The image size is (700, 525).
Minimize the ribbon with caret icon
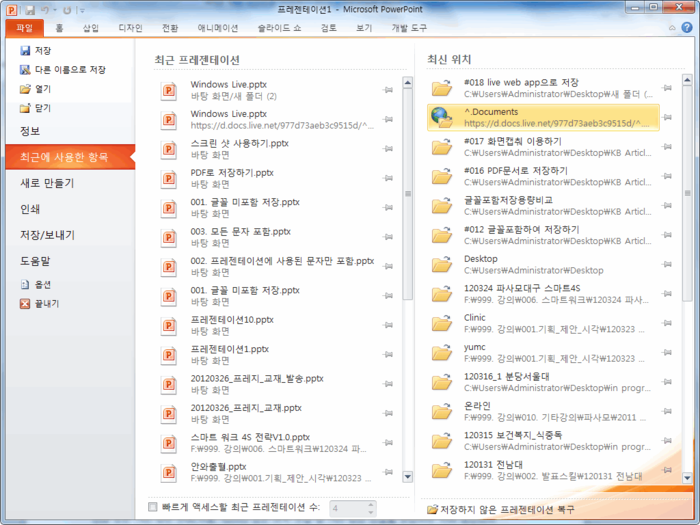tap(672, 28)
